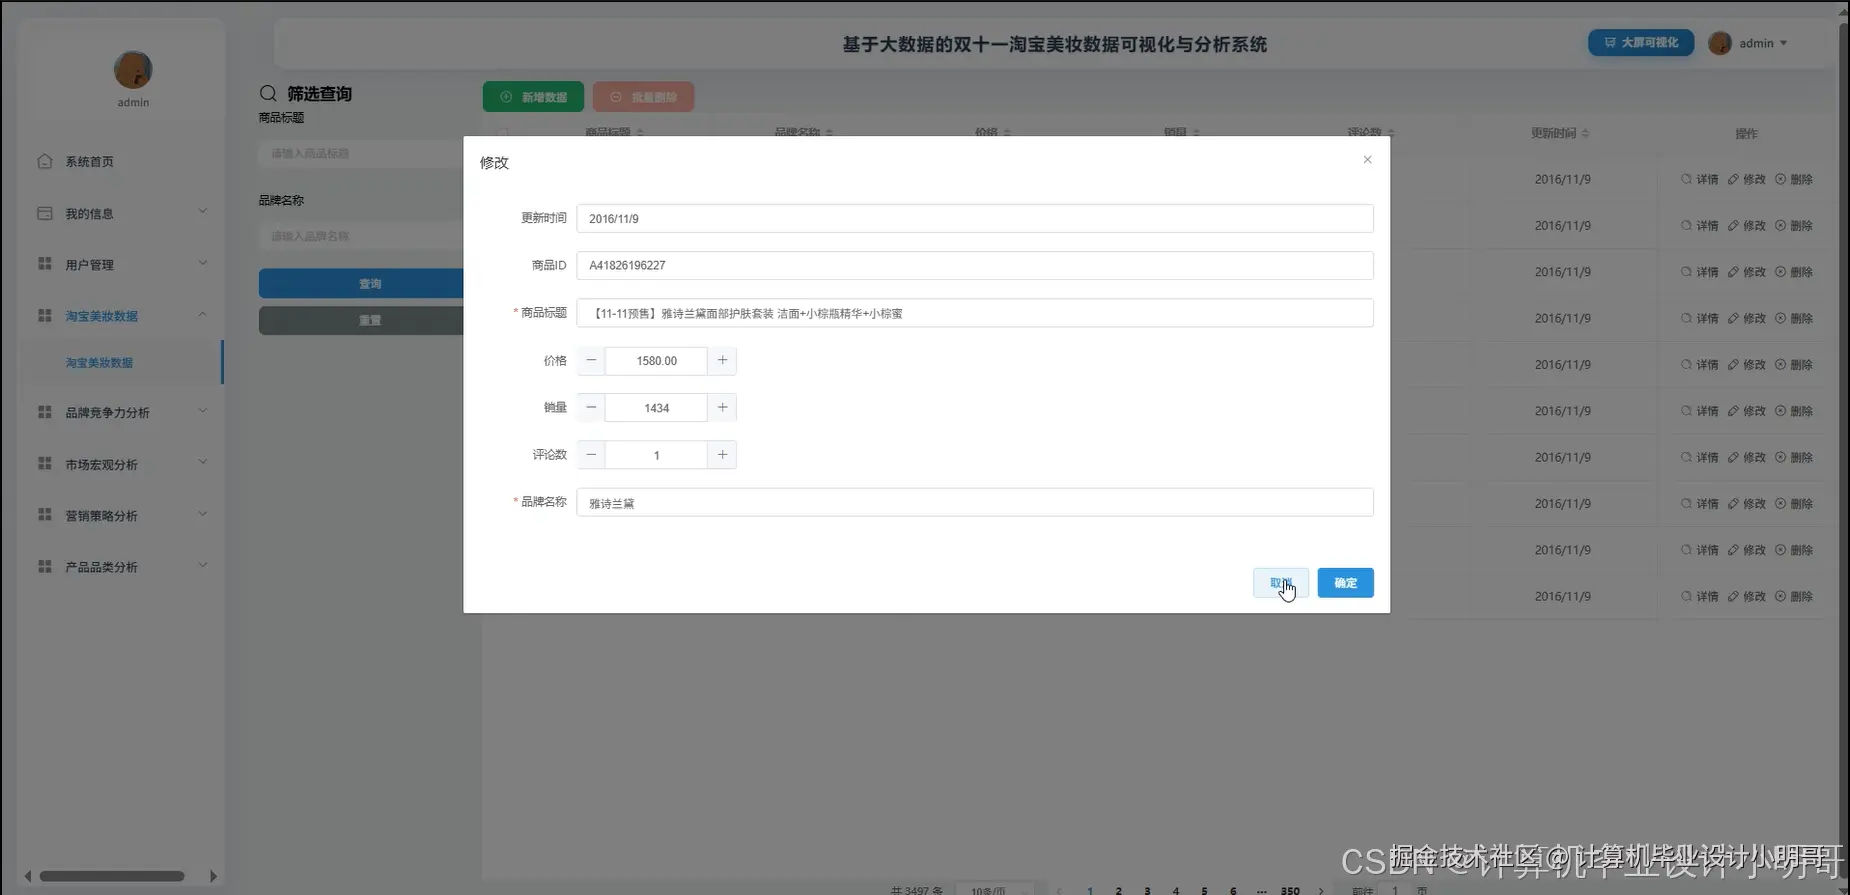
Task: Open the admin dropdown in the header
Action: [1763, 43]
